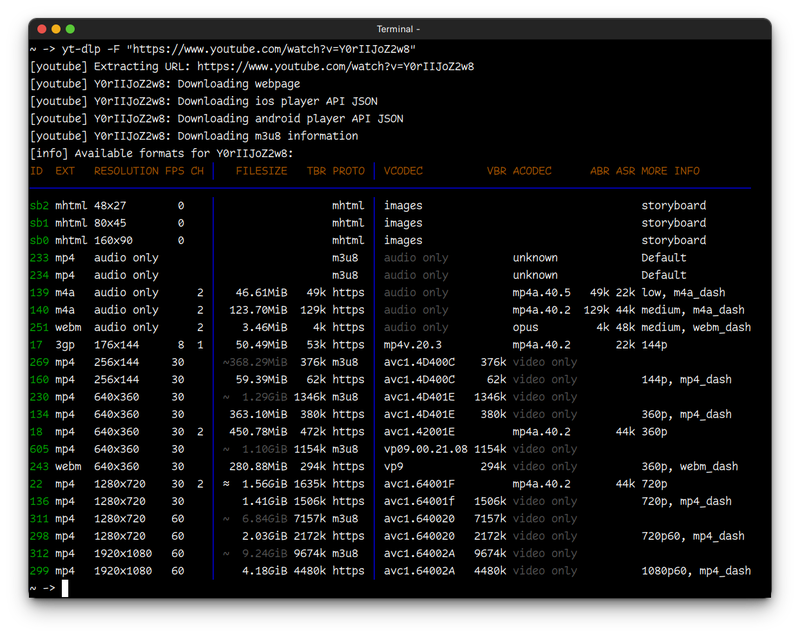This screenshot has width=800, height=637.
Task: Click the URL on the Extracting URL line
Action: tap(335, 66)
